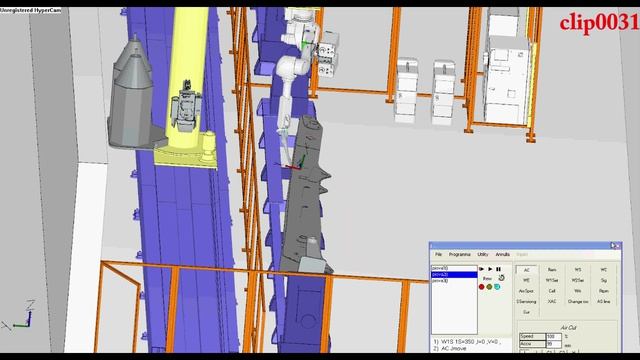Click the circular rewind arrow icon
640x360 pixels.
(x=502, y=278)
